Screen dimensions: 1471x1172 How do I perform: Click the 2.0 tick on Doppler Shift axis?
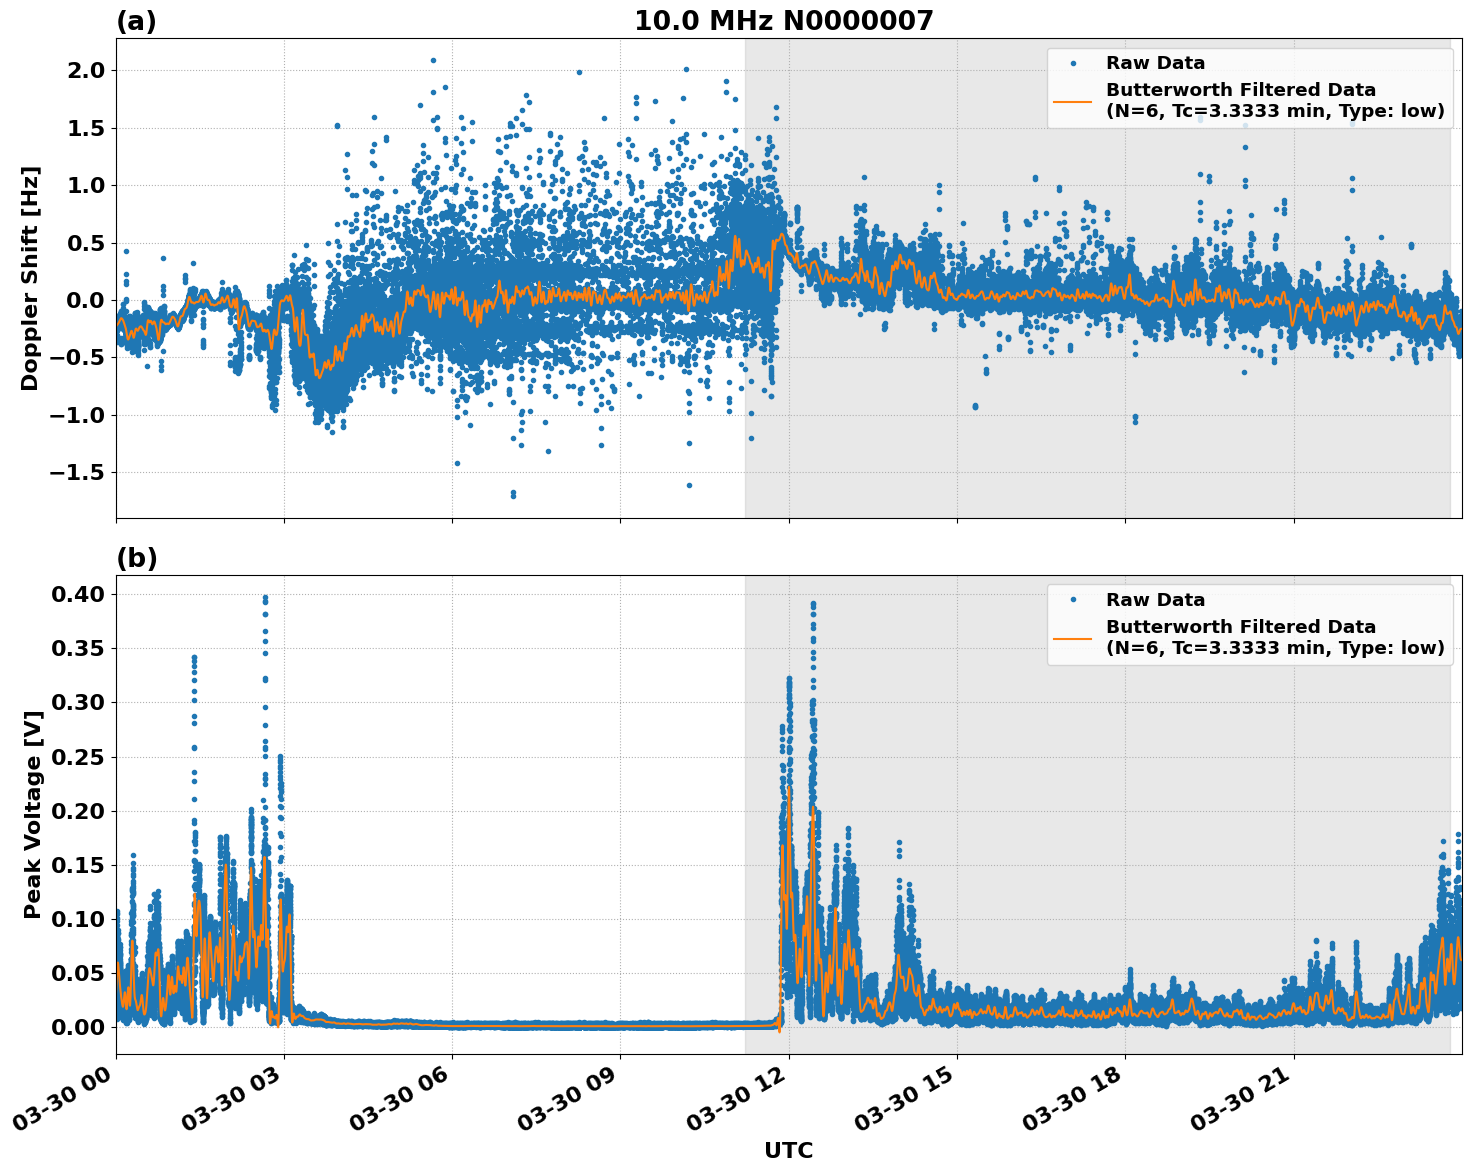tap(86, 70)
